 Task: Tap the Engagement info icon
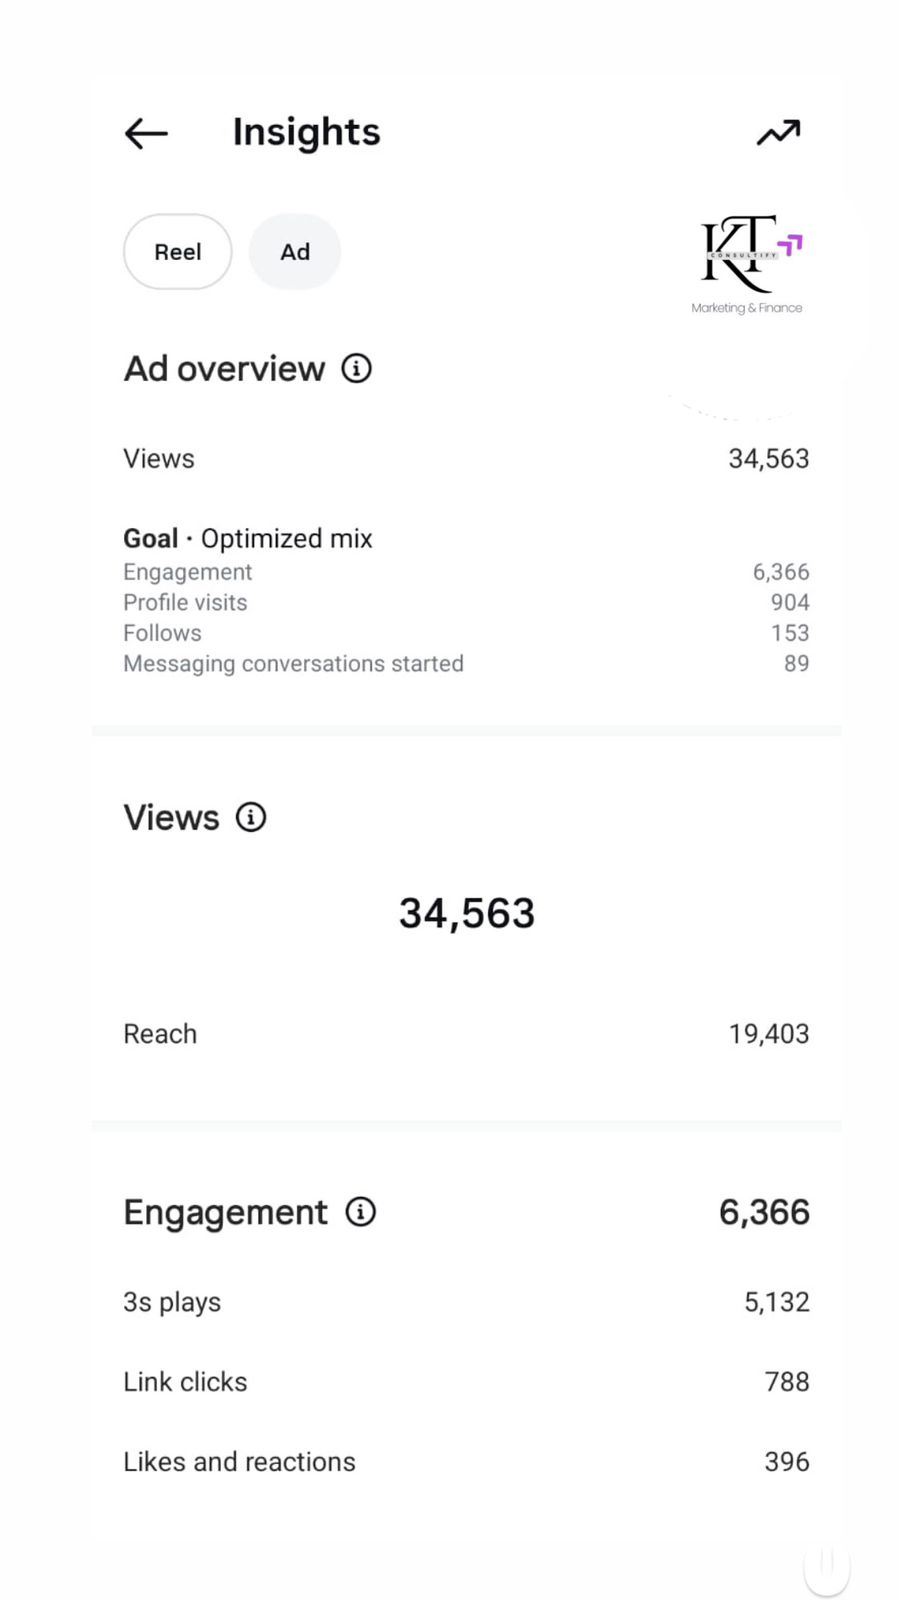coord(361,1212)
